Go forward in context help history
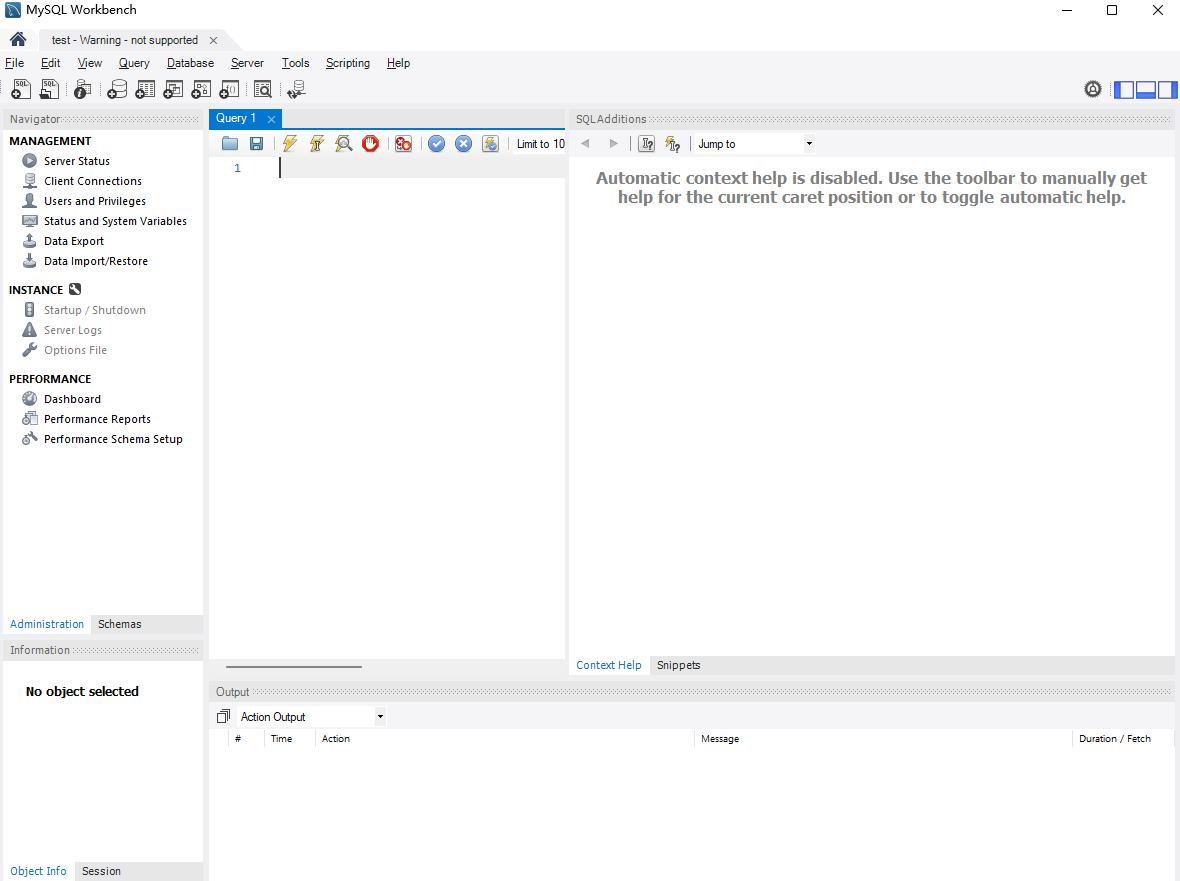 pyautogui.click(x=613, y=144)
